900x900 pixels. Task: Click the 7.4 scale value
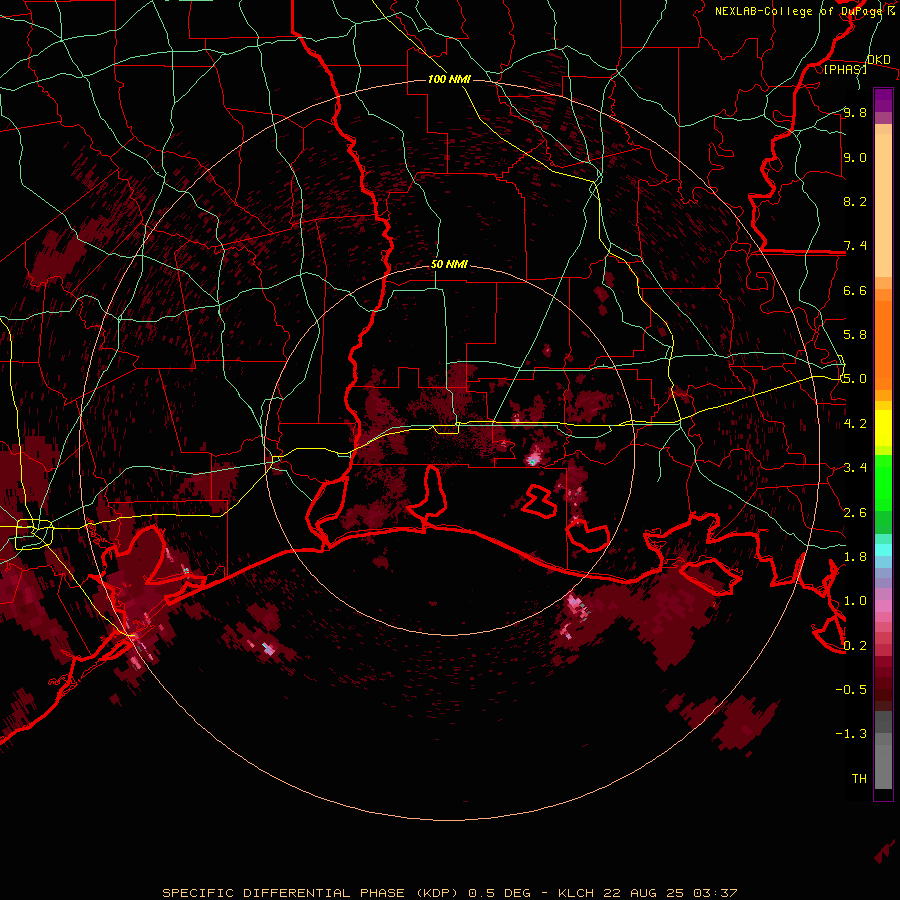pos(855,246)
